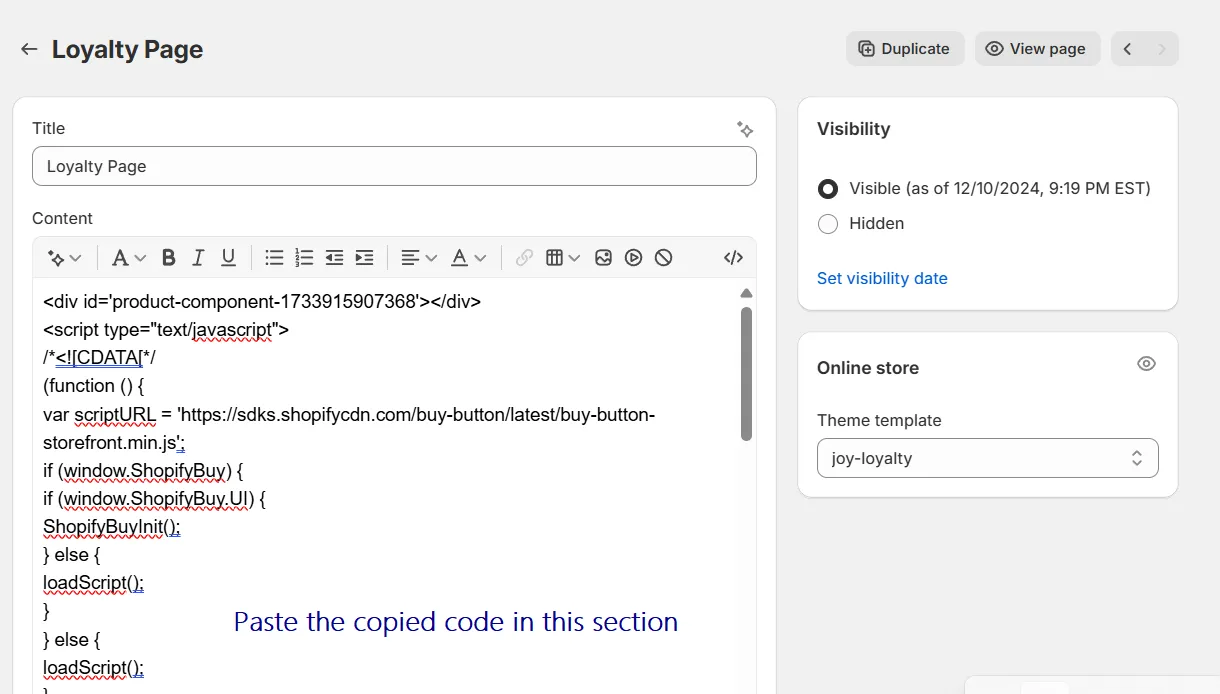Insert an image using the toolbar icon
The image size is (1220, 694).
click(x=603, y=258)
